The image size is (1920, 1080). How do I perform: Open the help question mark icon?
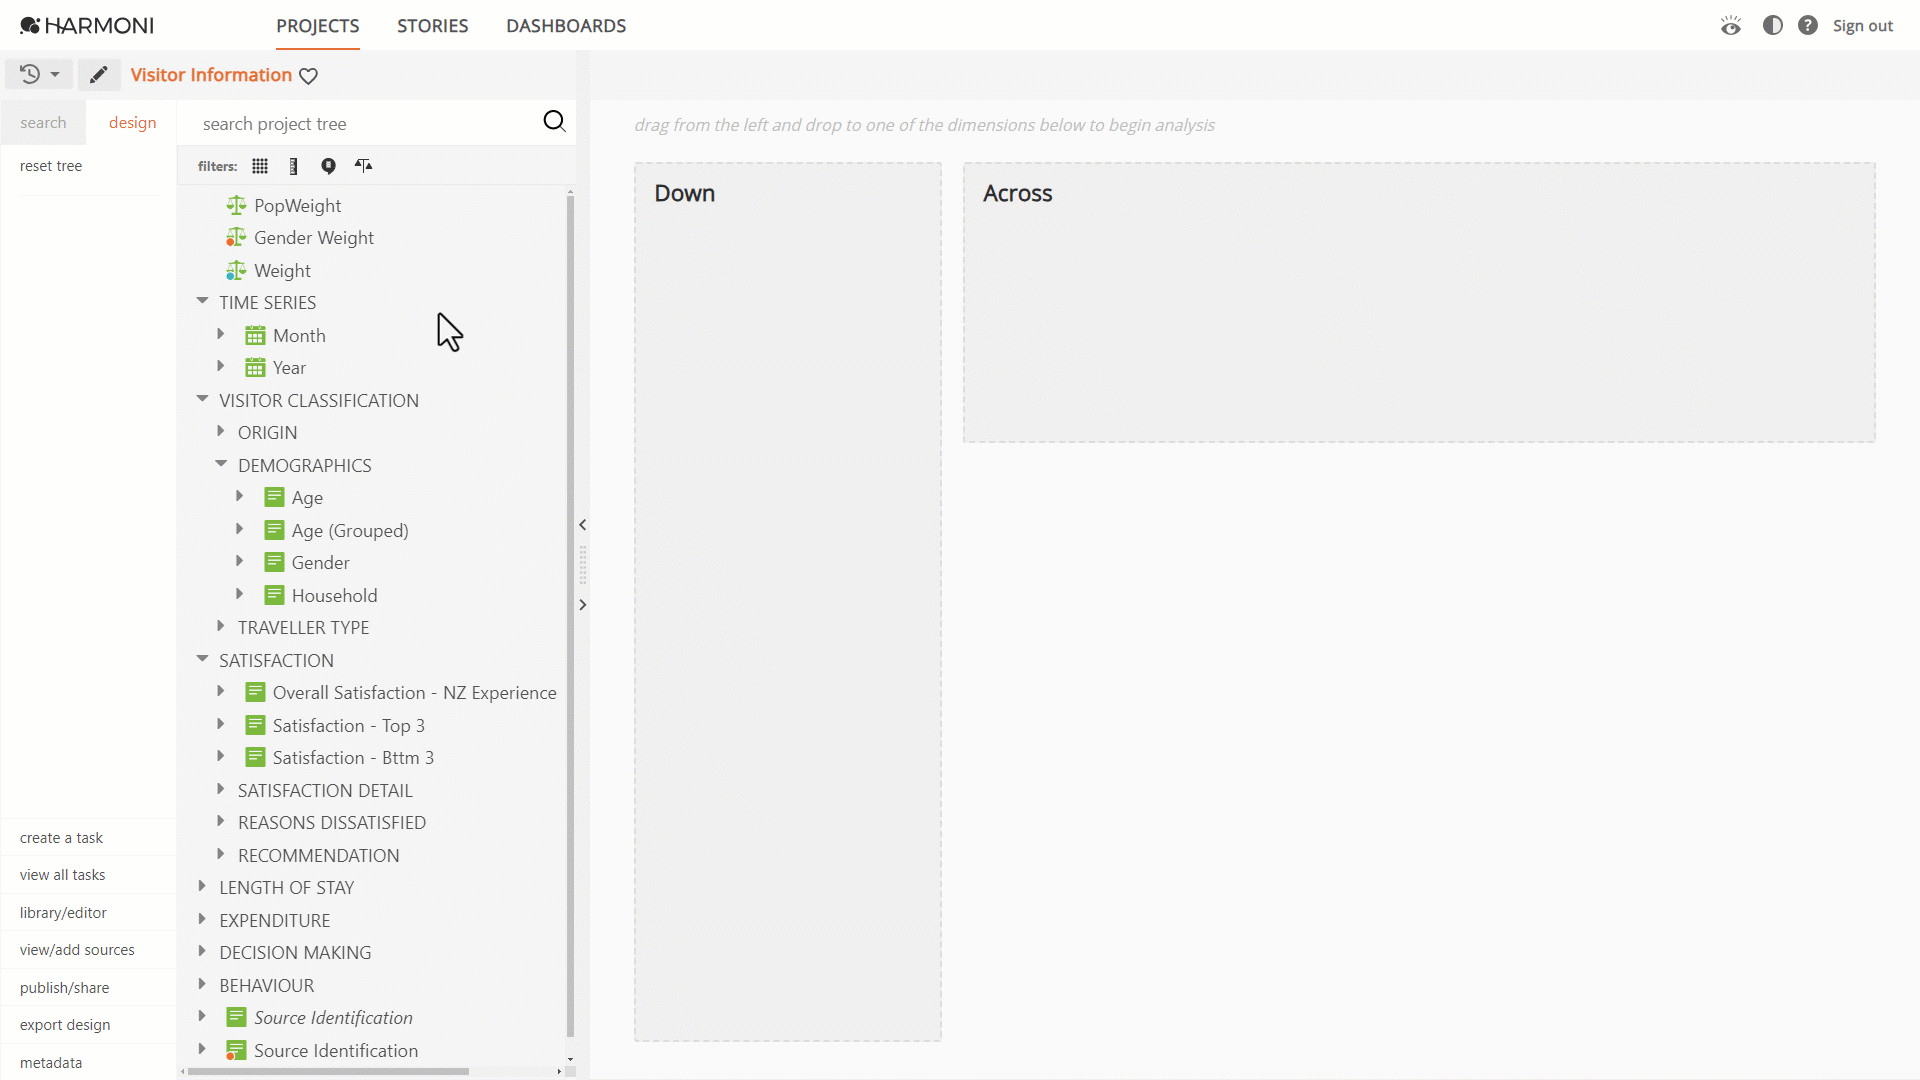click(x=1807, y=26)
